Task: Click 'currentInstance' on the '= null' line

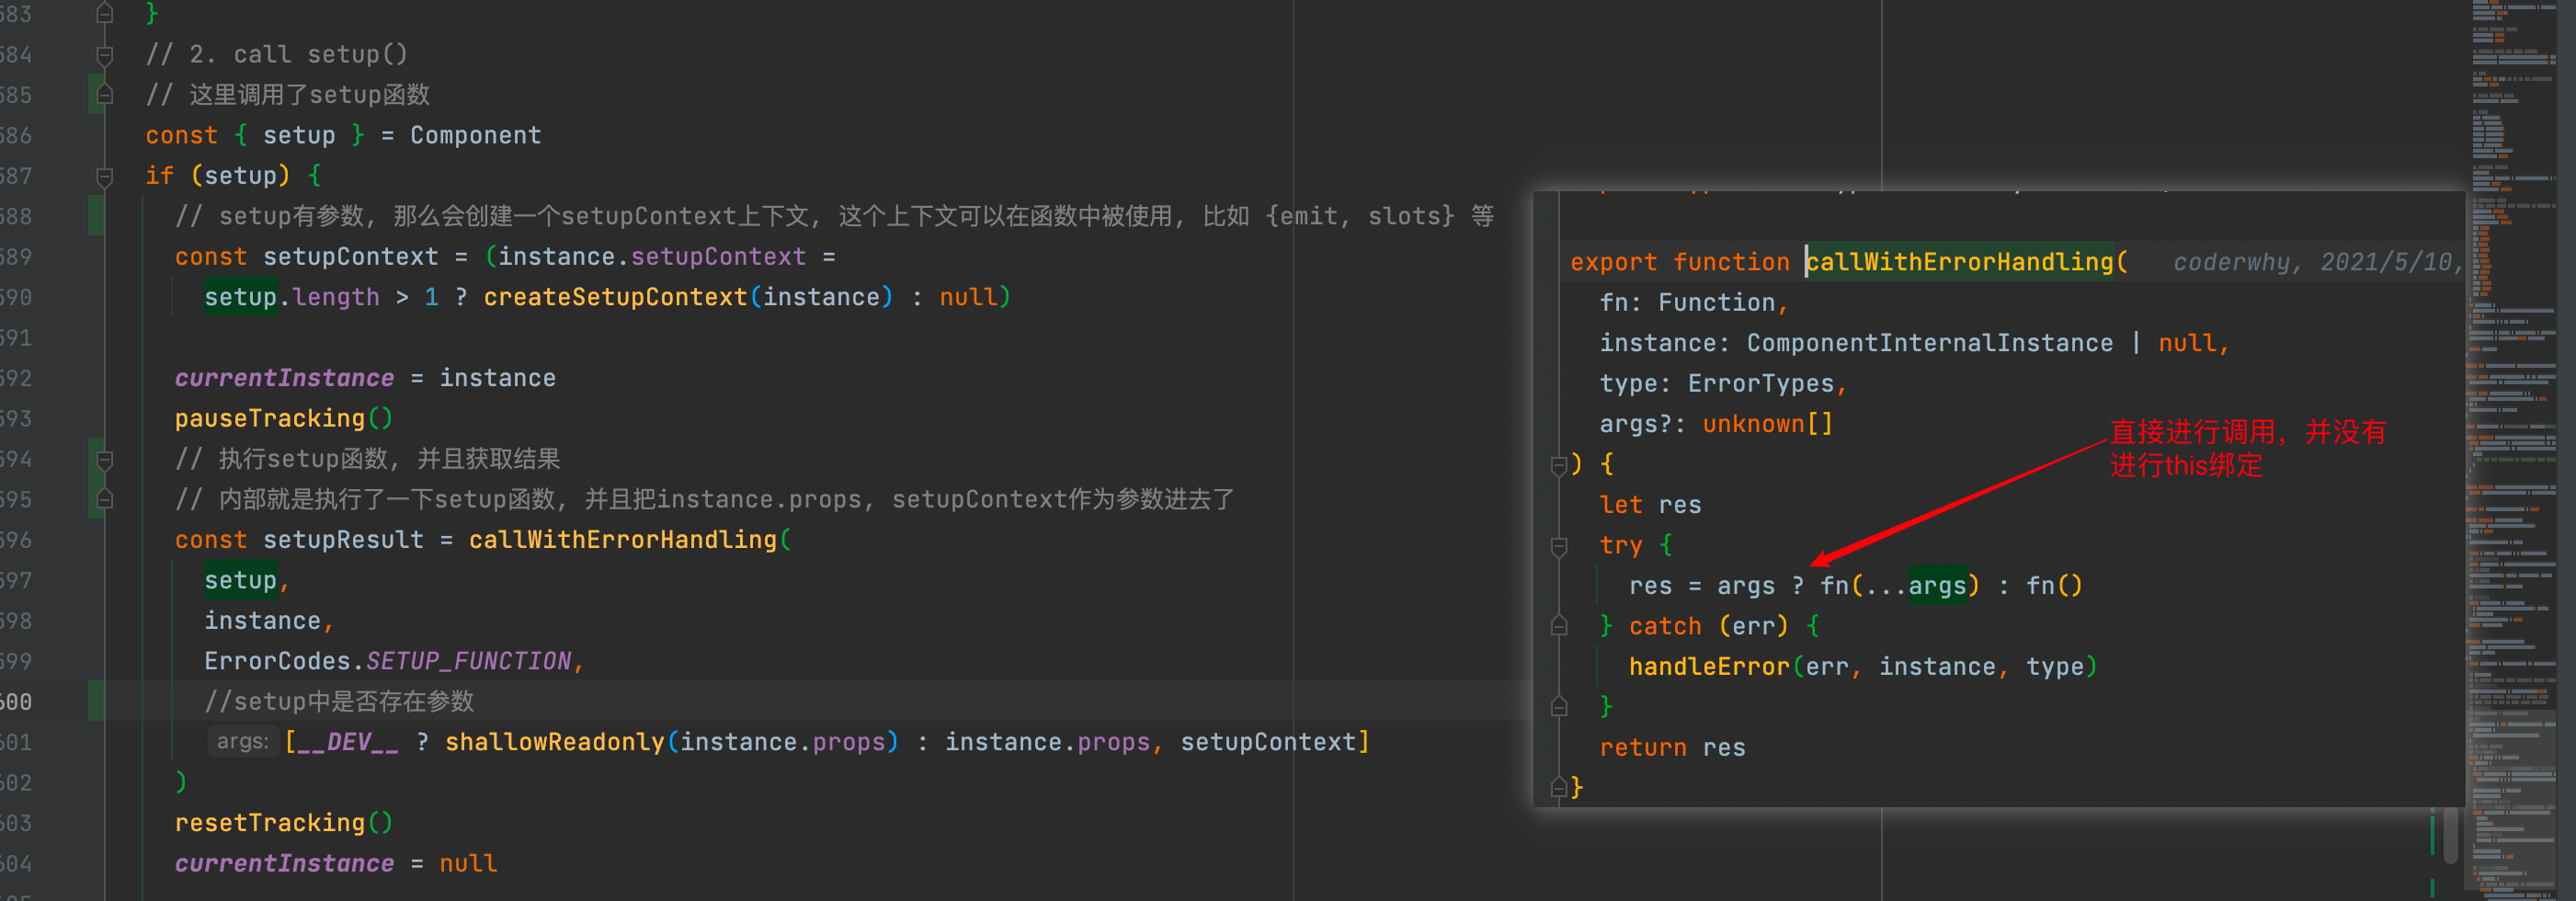Action: point(284,863)
